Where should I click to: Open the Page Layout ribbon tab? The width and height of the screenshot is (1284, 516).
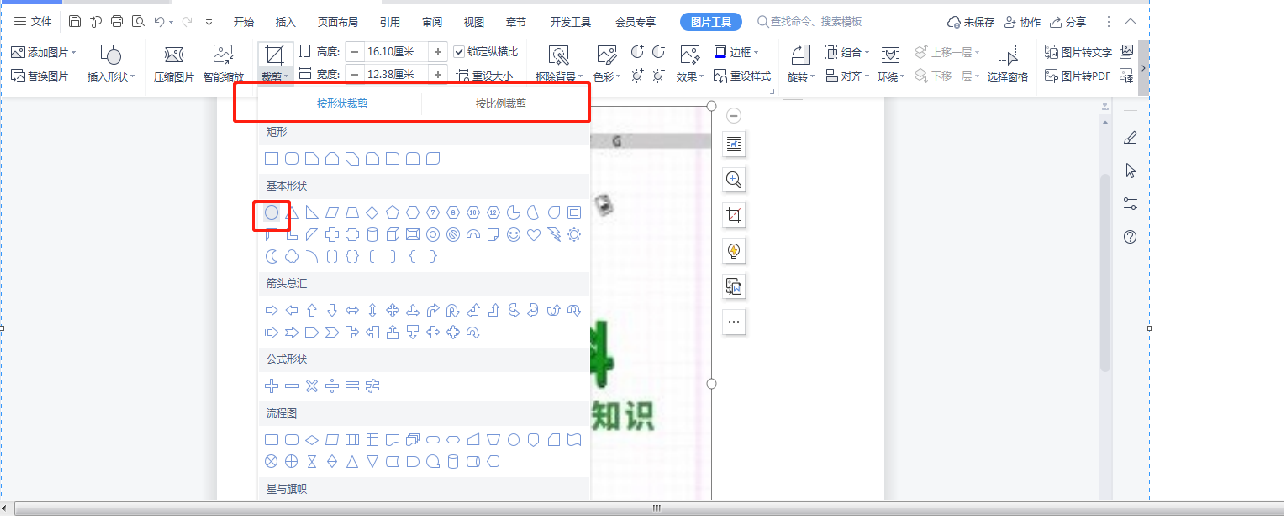coord(336,21)
